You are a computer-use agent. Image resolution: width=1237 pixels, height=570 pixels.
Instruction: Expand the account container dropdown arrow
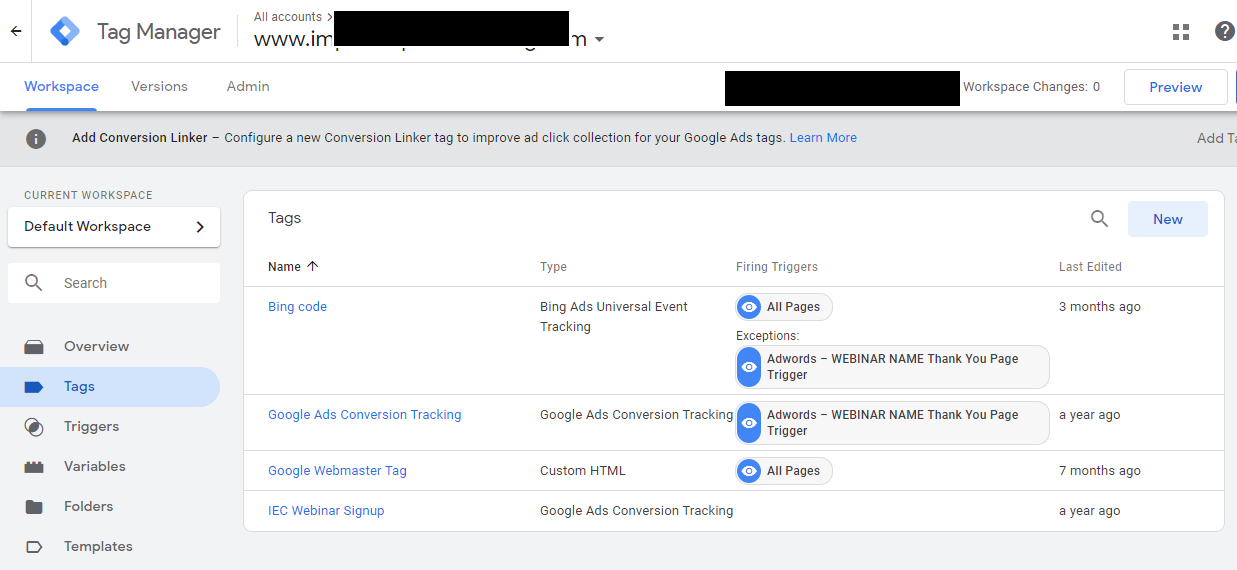click(x=599, y=40)
